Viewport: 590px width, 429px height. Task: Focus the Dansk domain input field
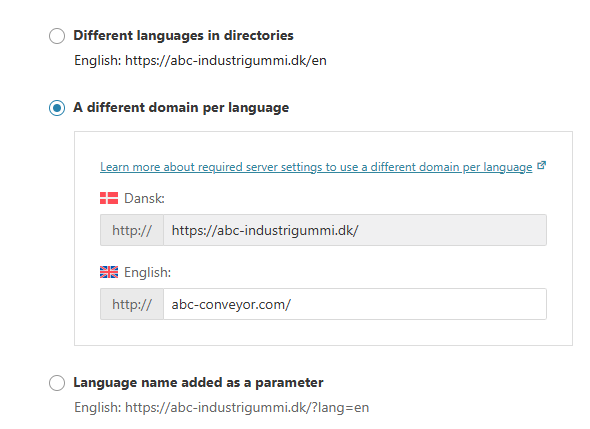tap(355, 230)
